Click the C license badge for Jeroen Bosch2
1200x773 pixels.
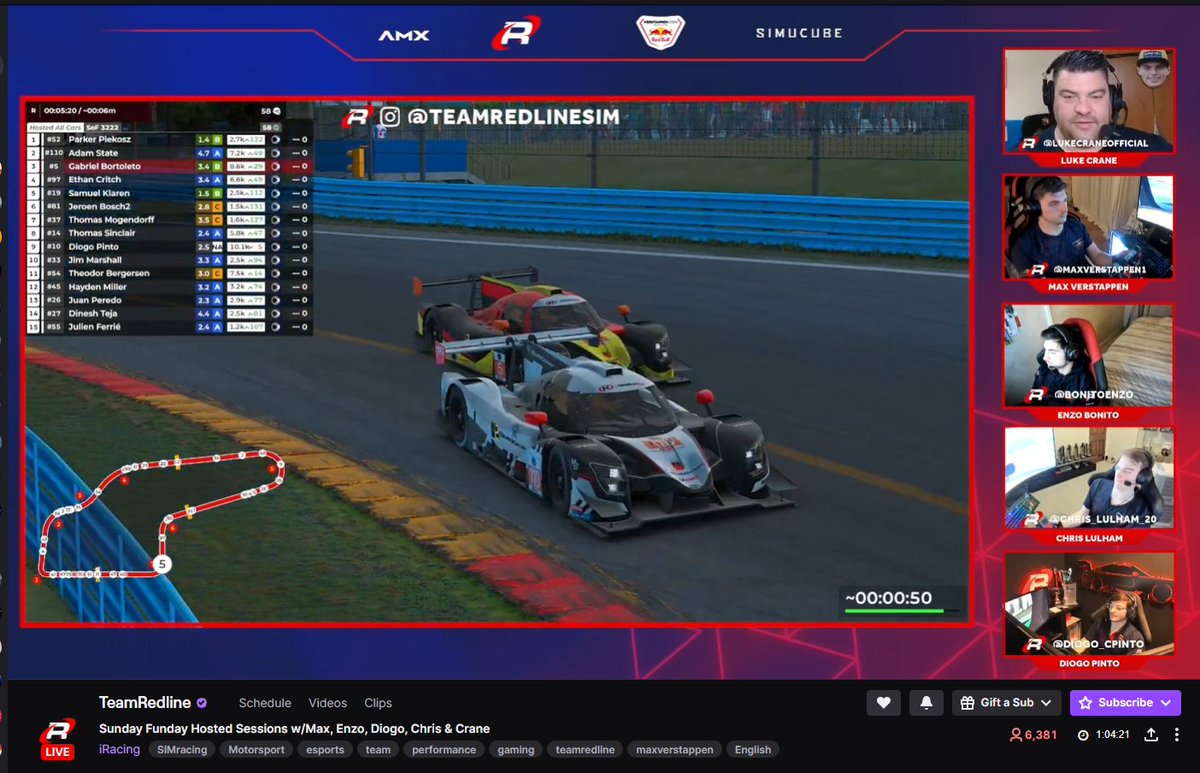[x=216, y=206]
